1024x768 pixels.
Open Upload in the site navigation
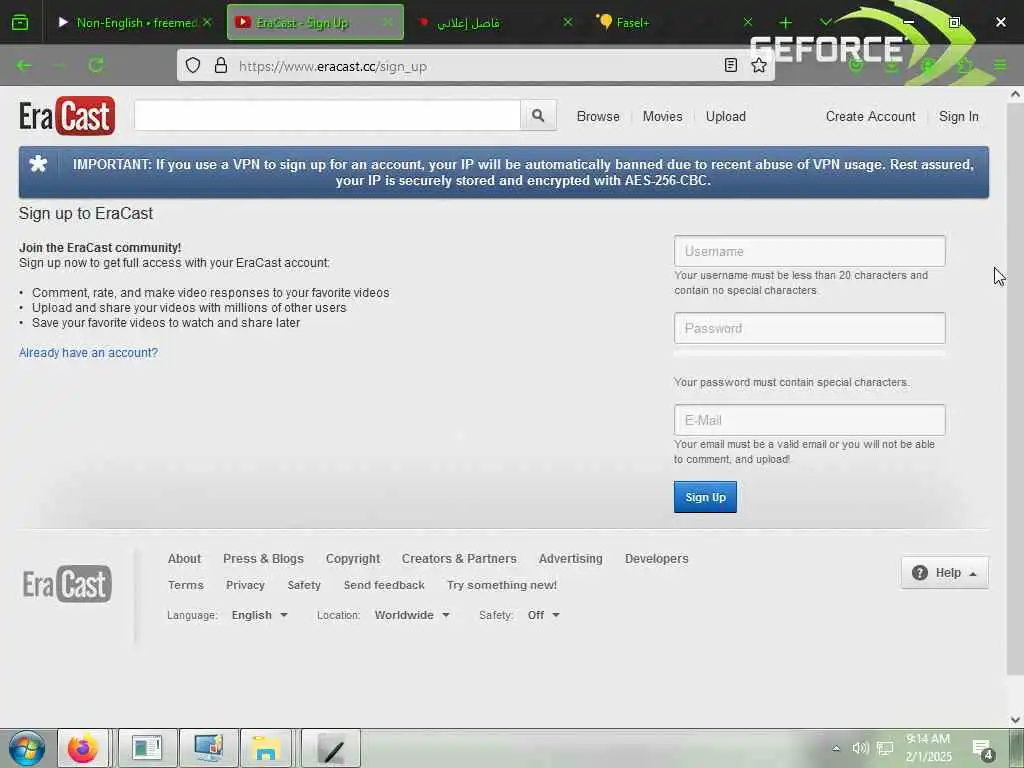pos(726,116)
